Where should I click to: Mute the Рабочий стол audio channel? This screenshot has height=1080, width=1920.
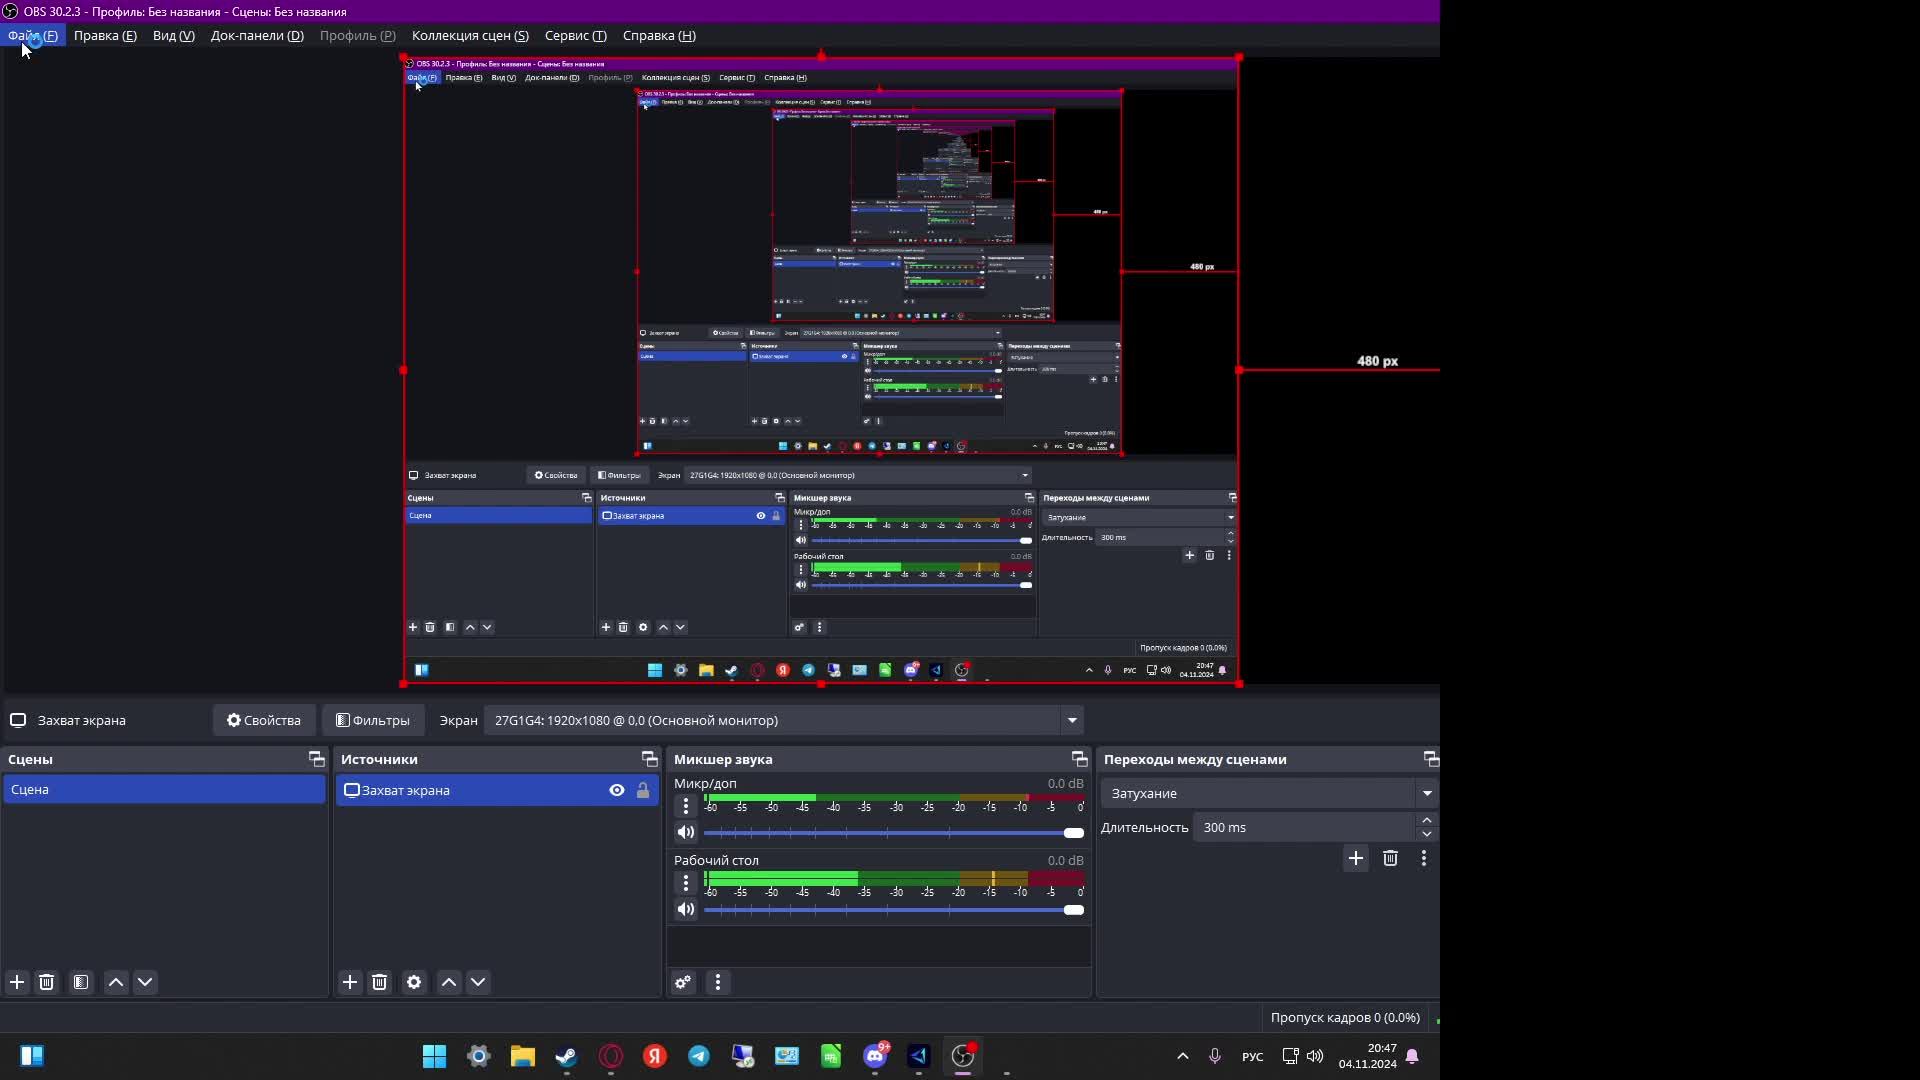click(686, 909)
